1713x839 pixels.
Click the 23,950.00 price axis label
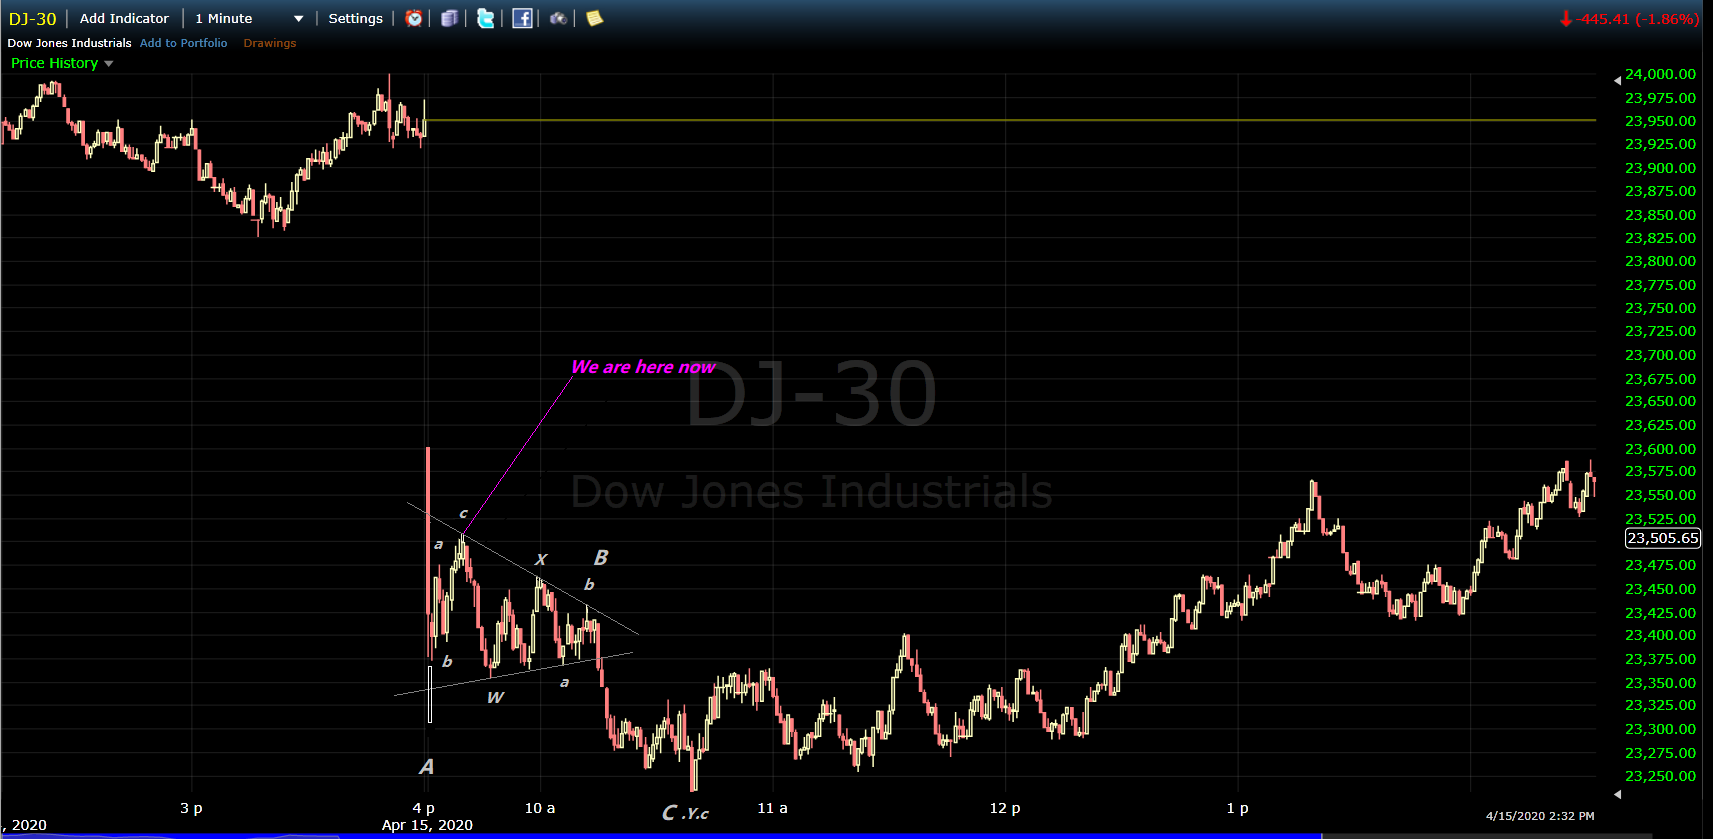1660,121
